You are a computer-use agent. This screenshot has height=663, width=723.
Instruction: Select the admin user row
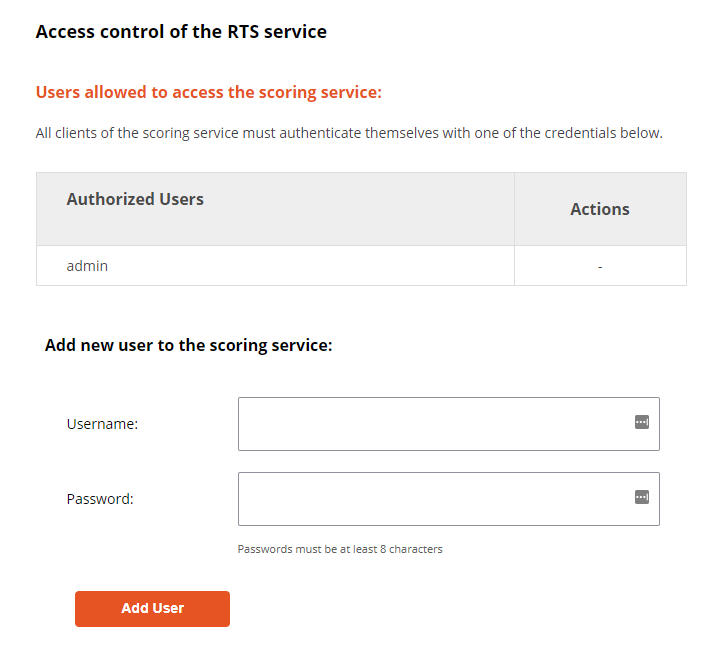[x=361, y=266]
